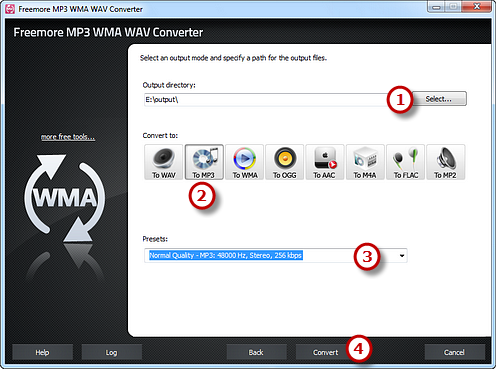Close the Freemore converter window

[477, 7]
